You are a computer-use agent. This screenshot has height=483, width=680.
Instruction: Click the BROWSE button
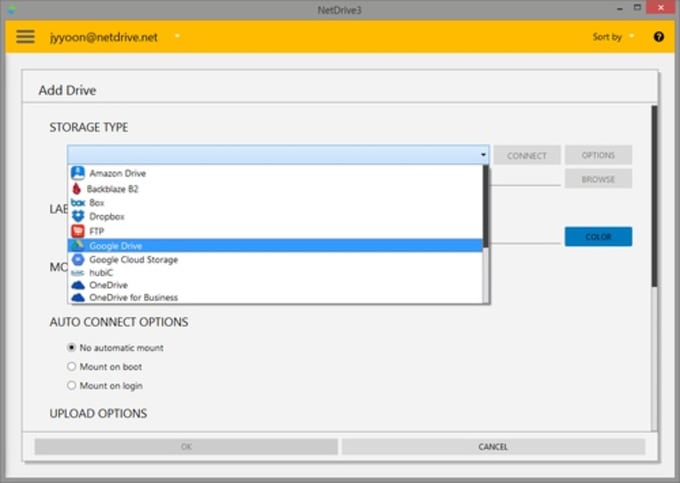pos(598,179)
